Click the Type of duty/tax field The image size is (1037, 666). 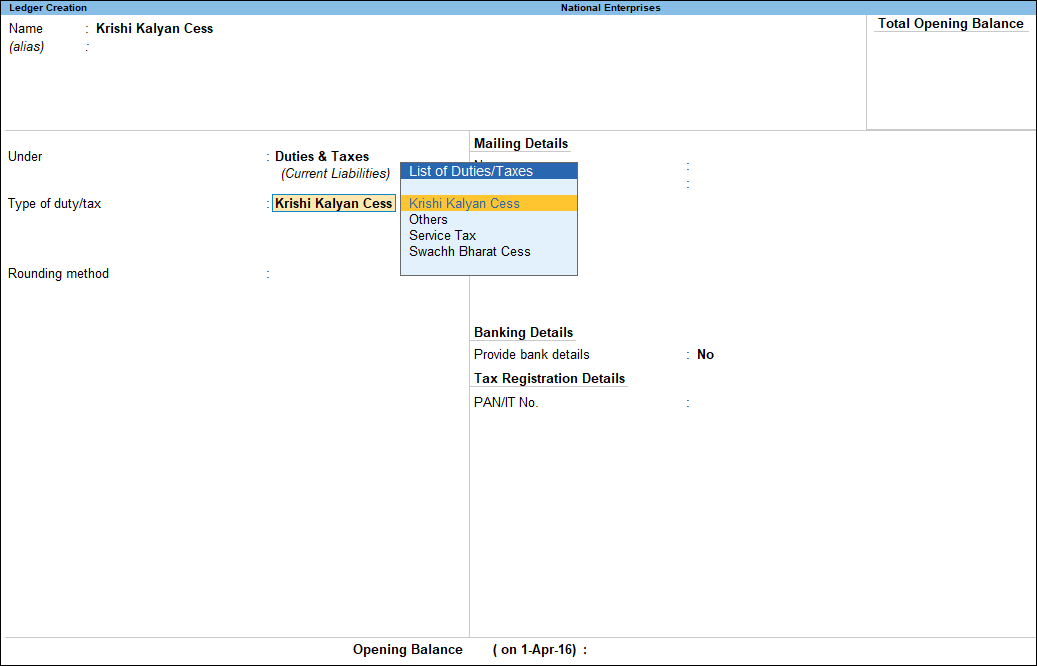coord(334,204)
